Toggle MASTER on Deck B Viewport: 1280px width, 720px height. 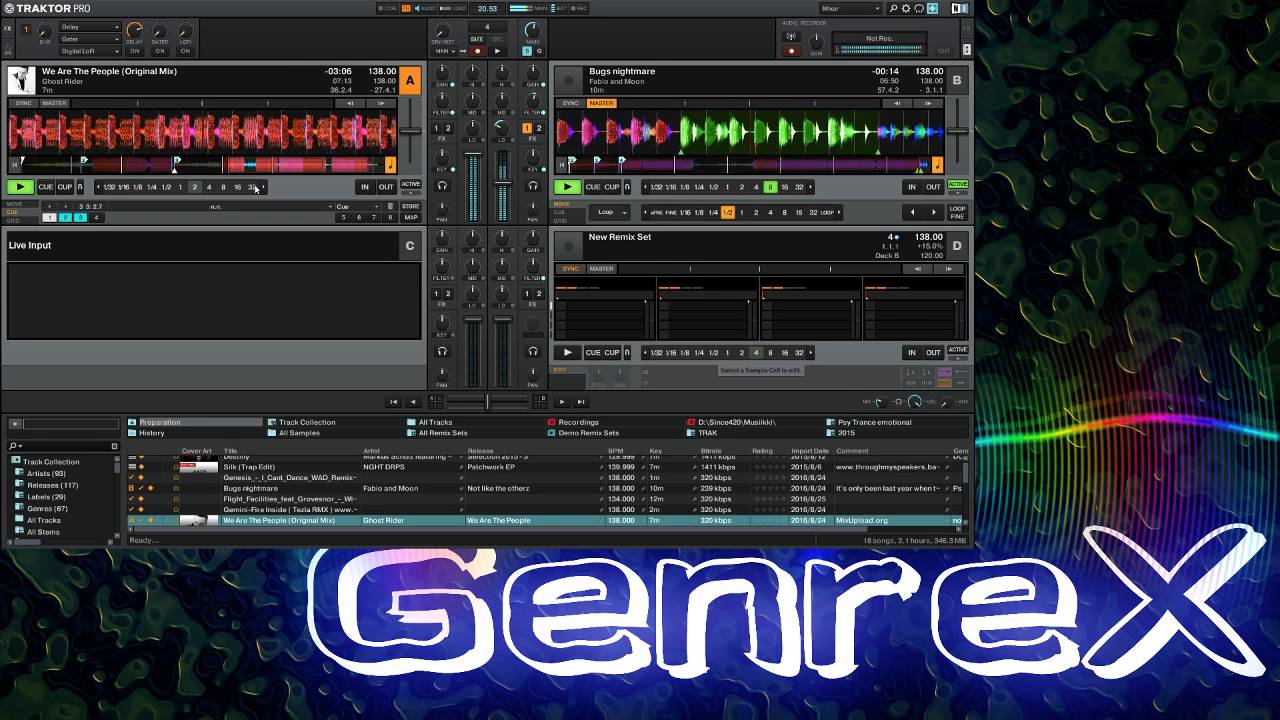(x=601, y=103)
